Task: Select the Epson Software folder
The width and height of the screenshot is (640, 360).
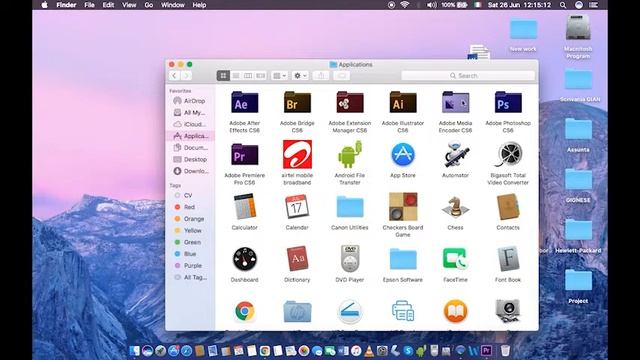Action: [x=403, y=259]
